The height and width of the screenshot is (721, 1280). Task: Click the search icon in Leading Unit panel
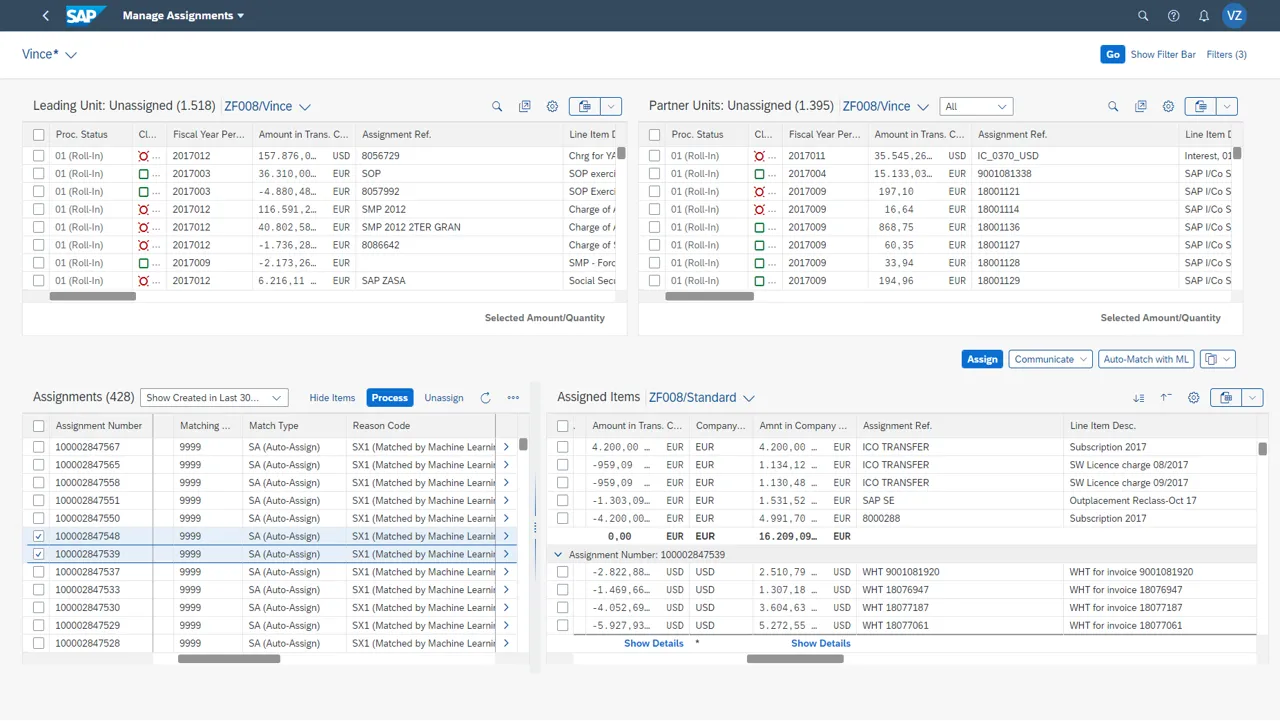point(497,106)
